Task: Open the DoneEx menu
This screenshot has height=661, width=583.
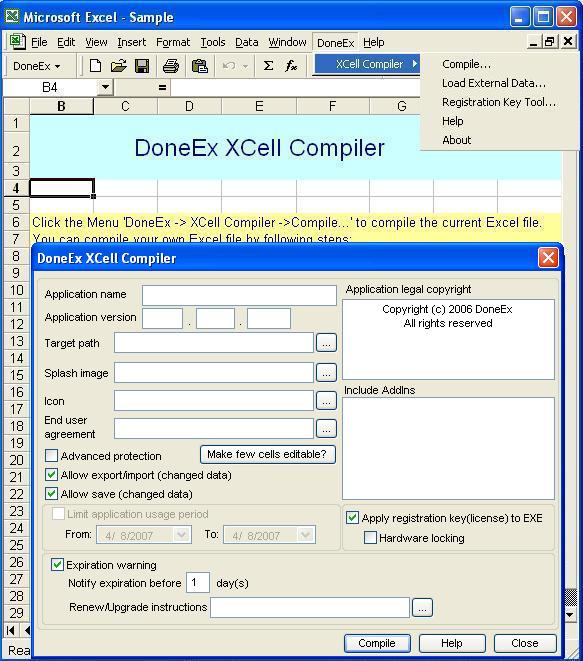Action: (x=336, y=43)
